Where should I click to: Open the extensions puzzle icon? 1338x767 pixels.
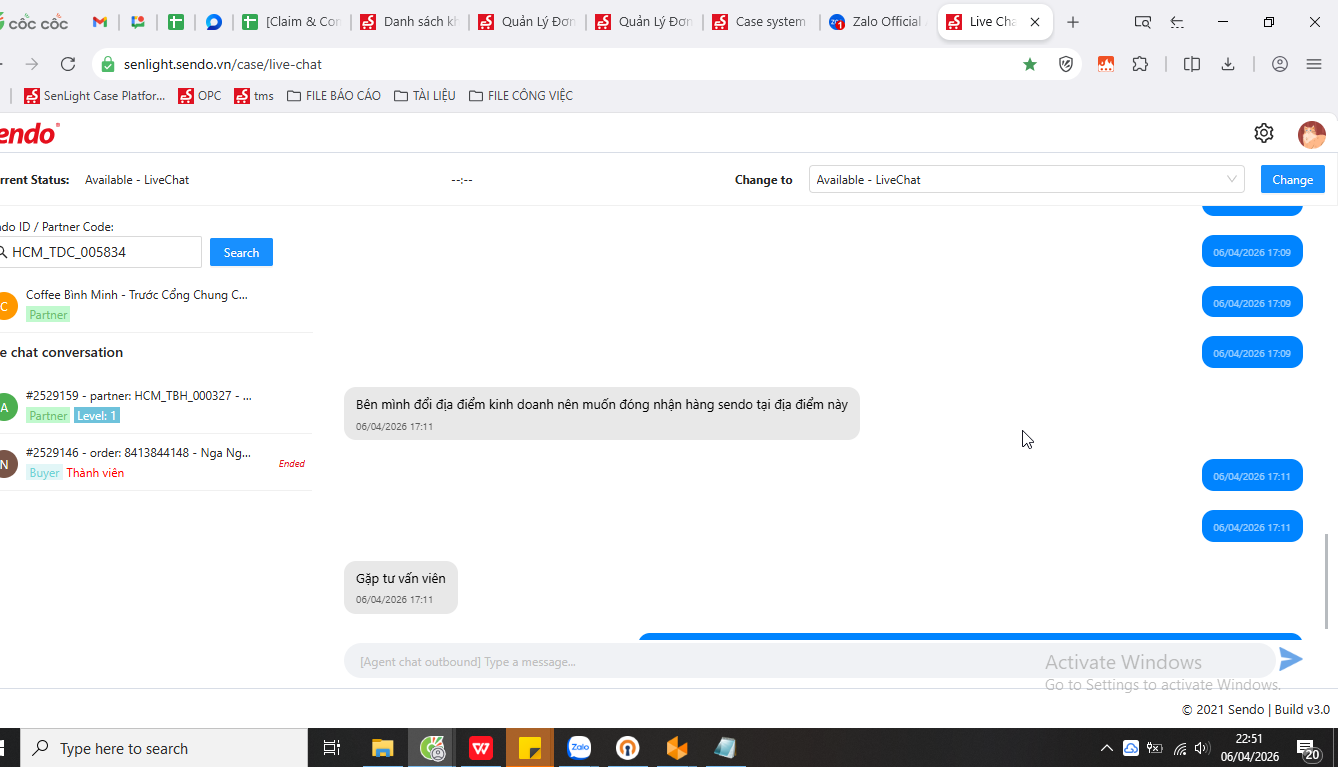pyautogui.click(x=1140, y=64)
